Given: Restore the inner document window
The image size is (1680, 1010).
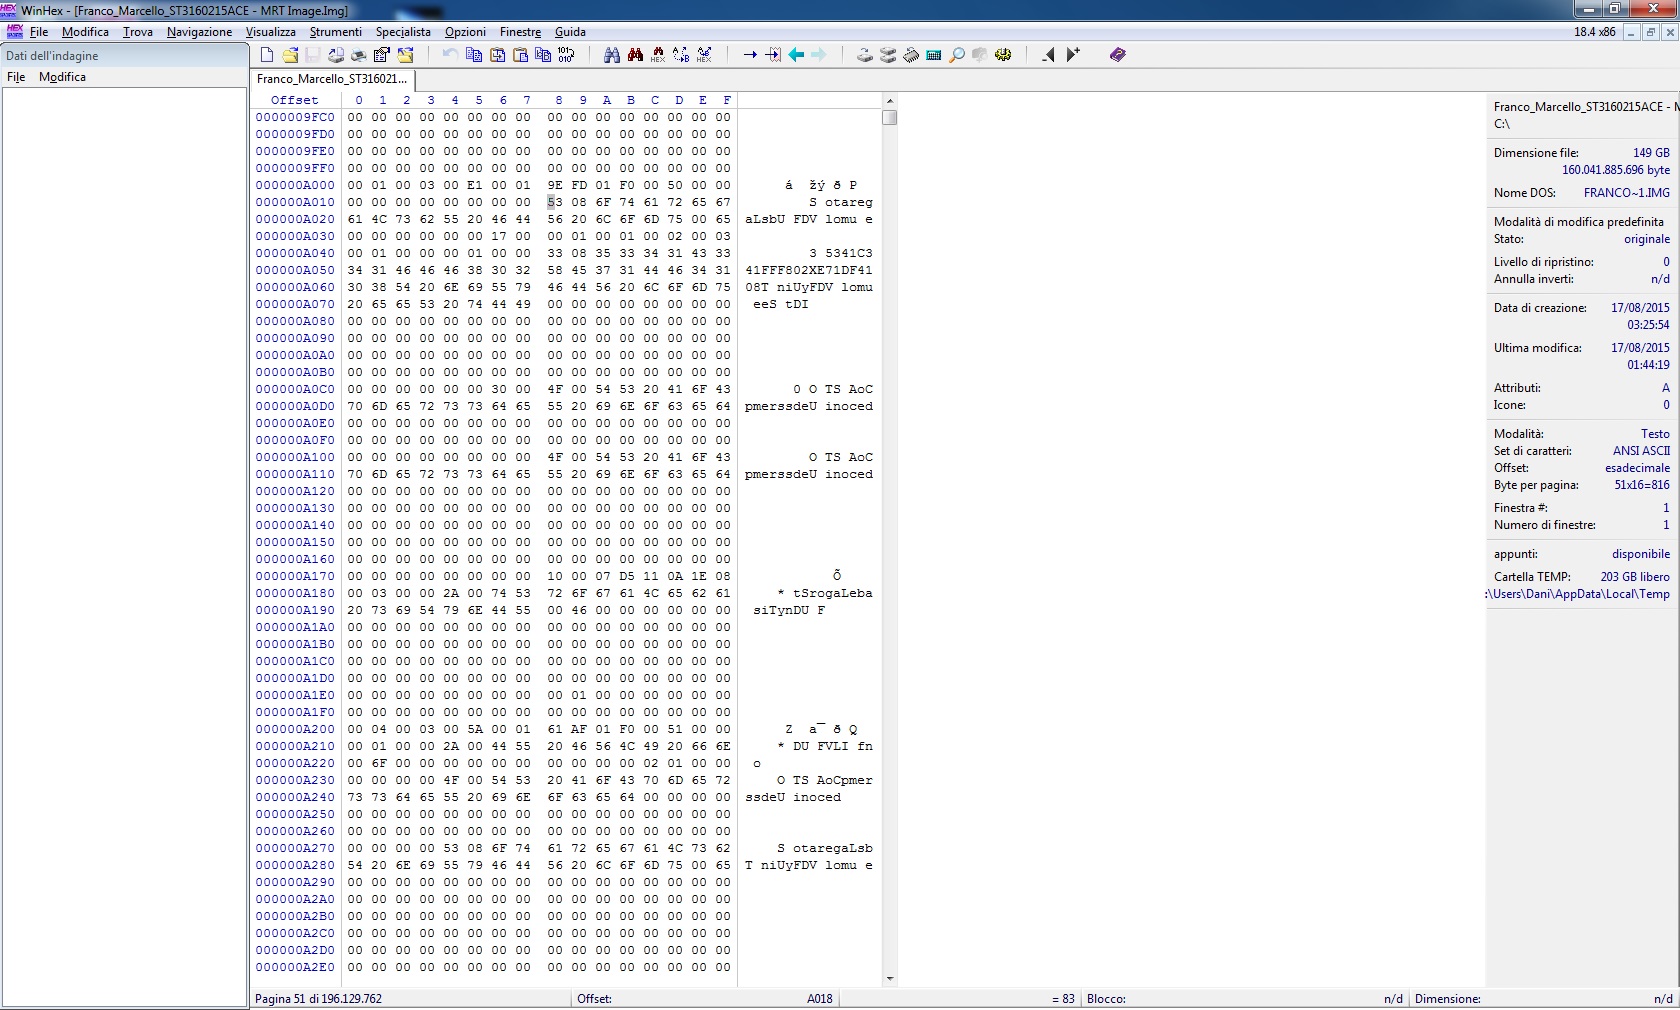Looking at the screenshot, I should [1651, 32].
